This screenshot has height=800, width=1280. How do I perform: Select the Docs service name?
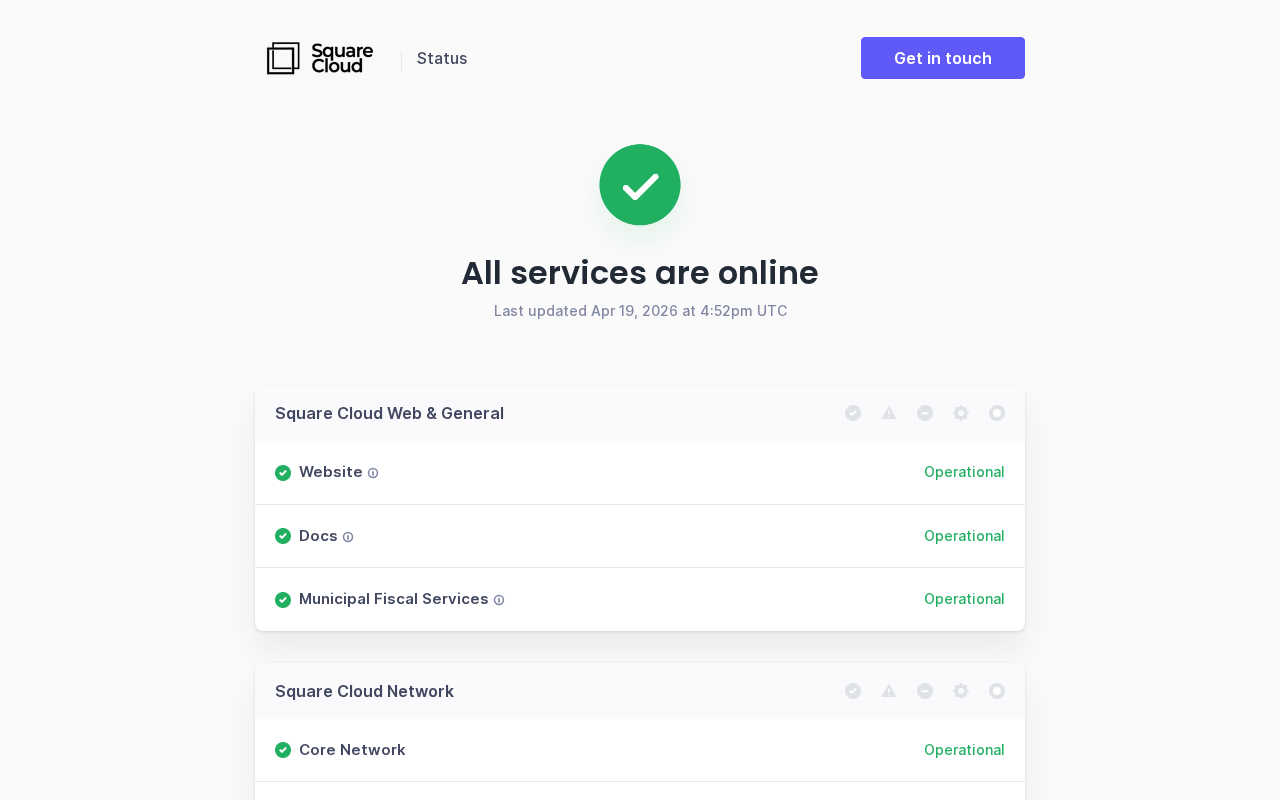point(318,536)
